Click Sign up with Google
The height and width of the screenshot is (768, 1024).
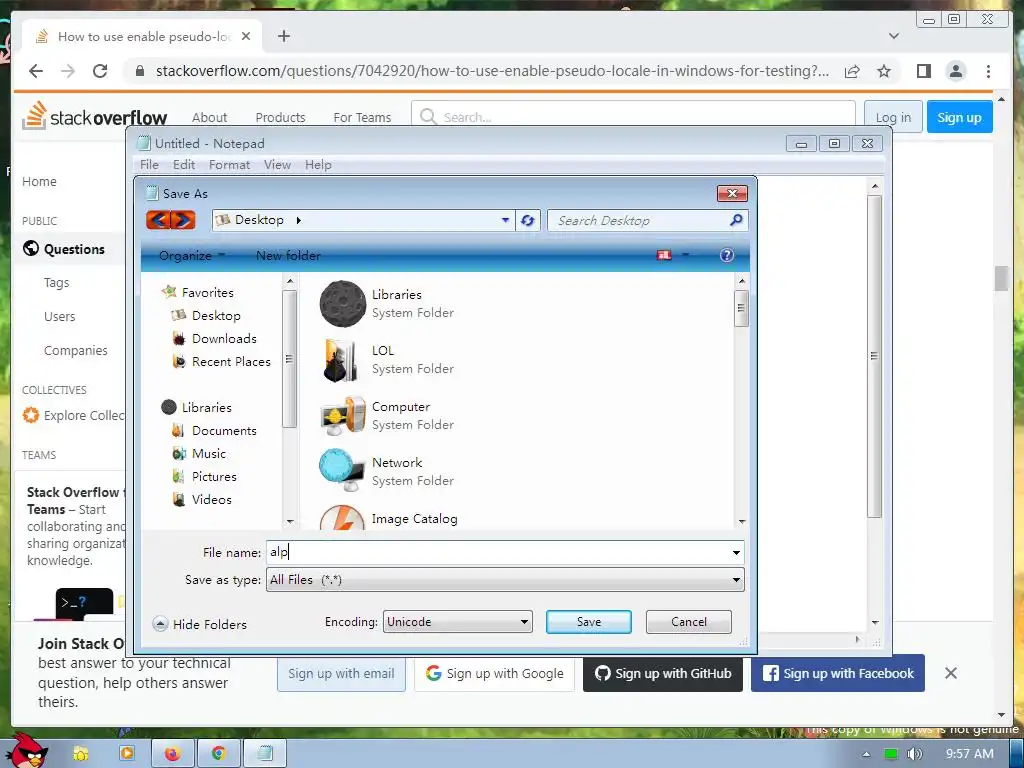click(494, 673)
